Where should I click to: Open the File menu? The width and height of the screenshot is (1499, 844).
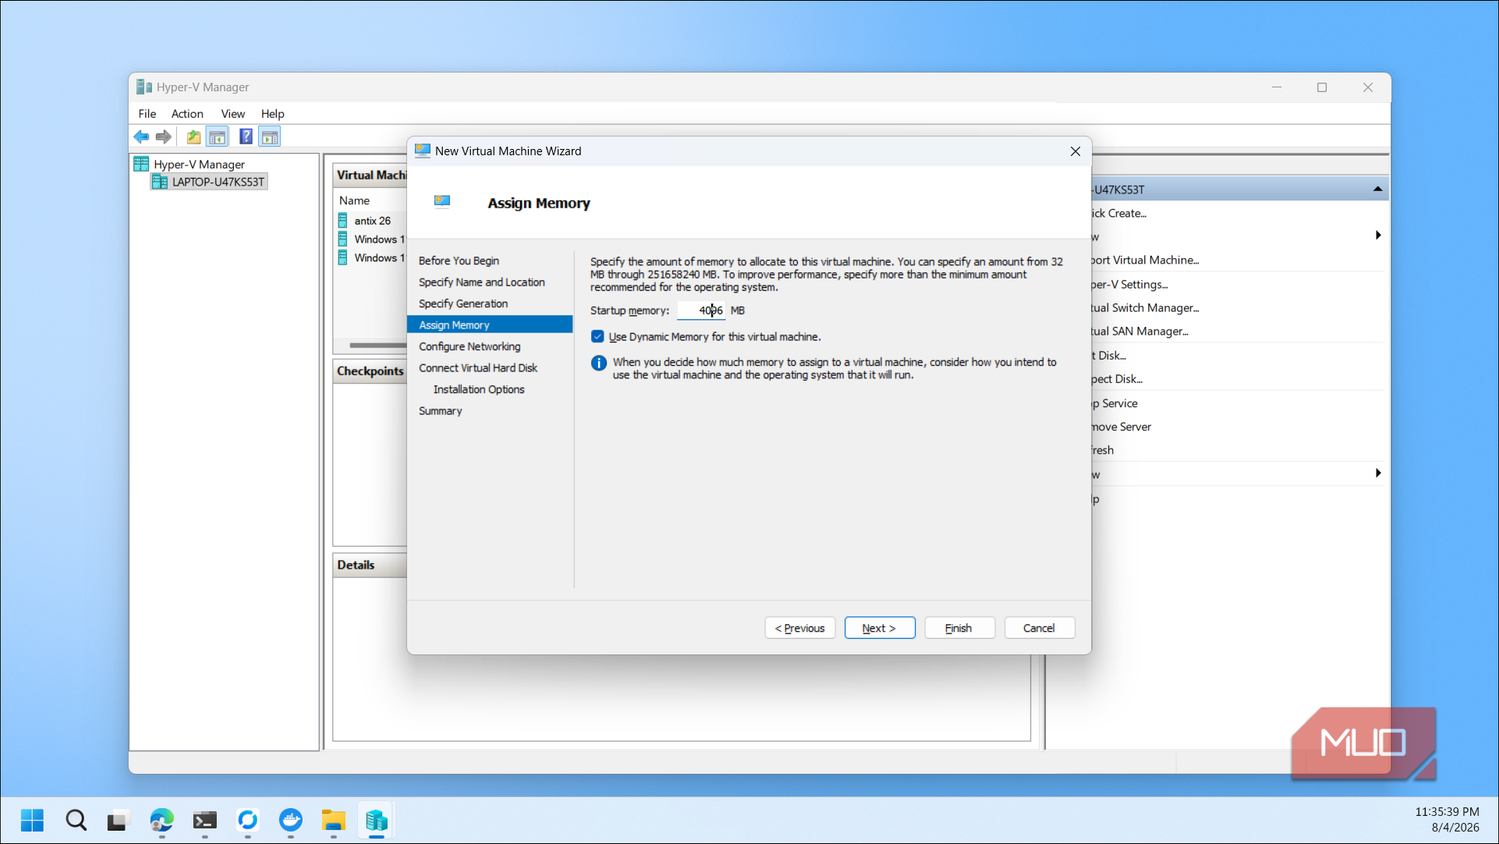point(147,114)
